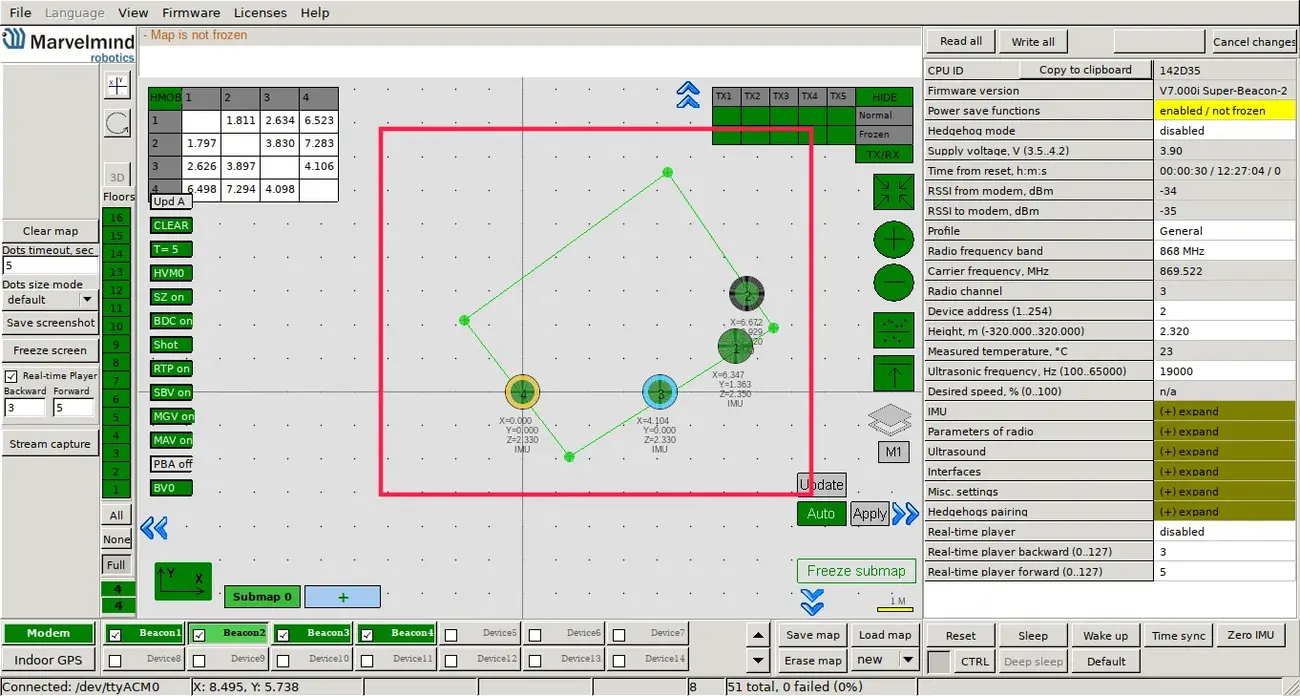This screenshot has width=1300, height=696.
Task: Click the floor layers stack icon
Action: click(889, 420)
